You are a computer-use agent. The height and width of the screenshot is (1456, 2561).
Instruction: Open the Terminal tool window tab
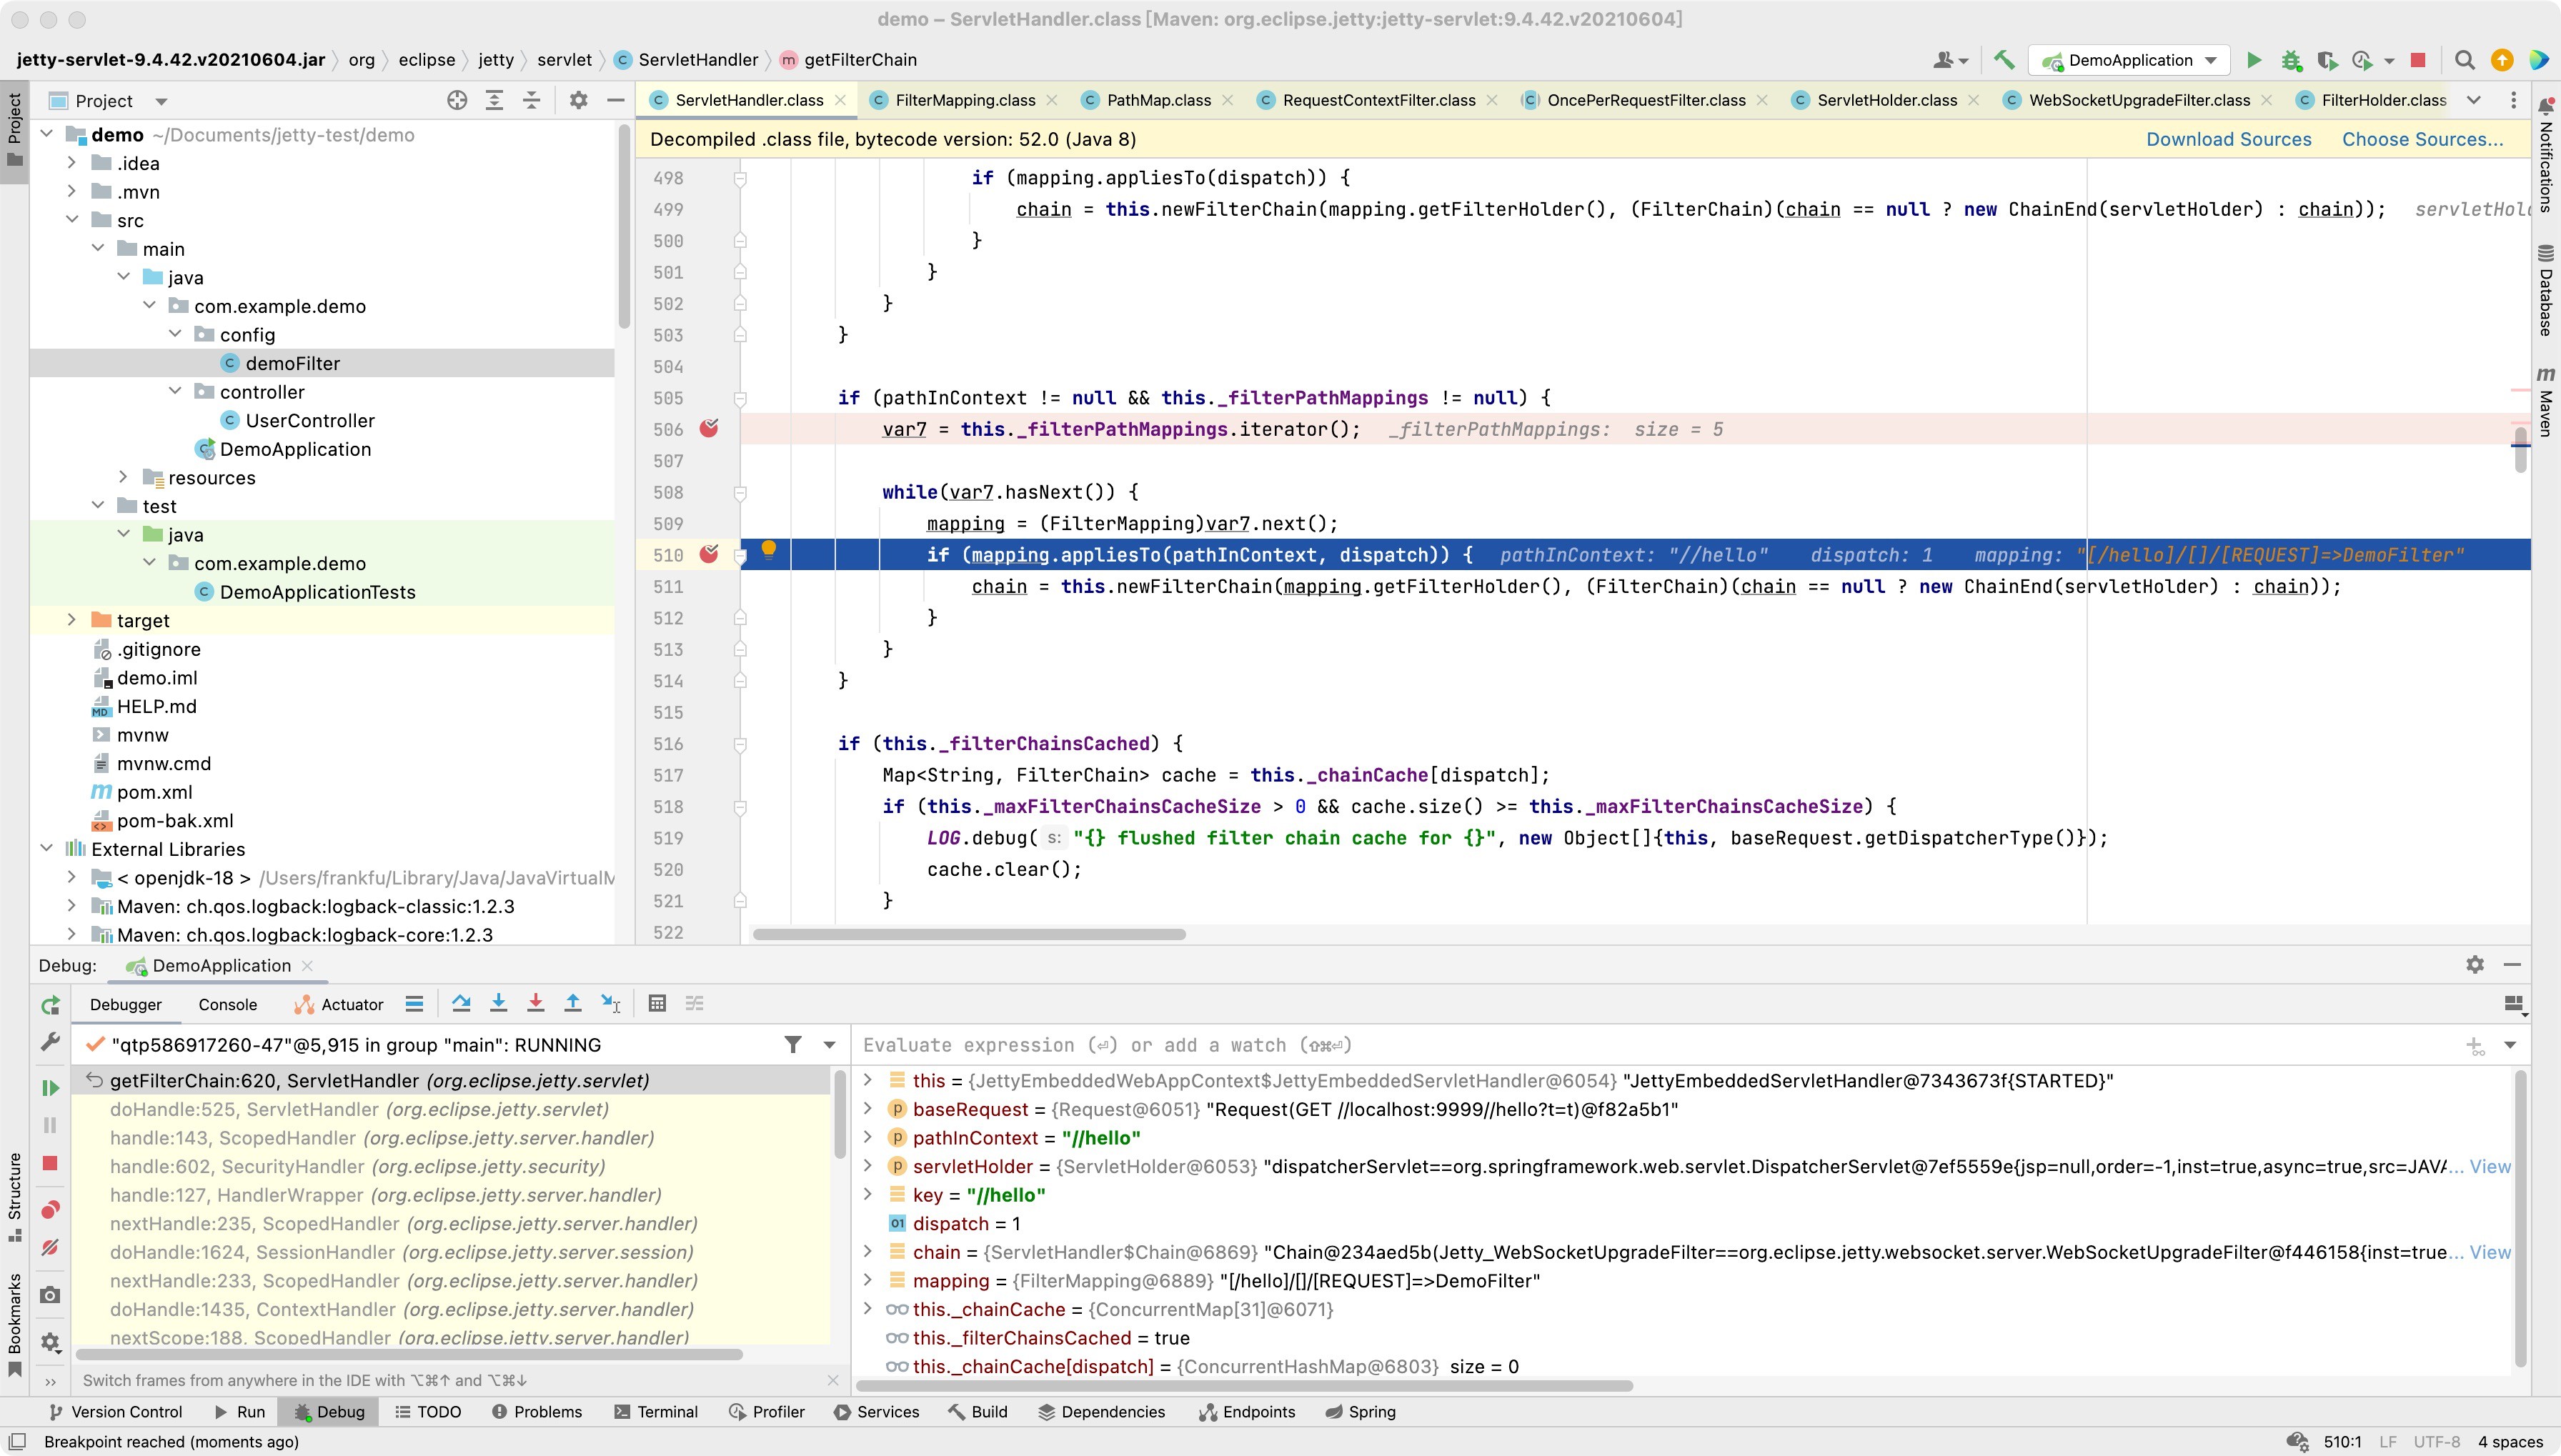656,1411
